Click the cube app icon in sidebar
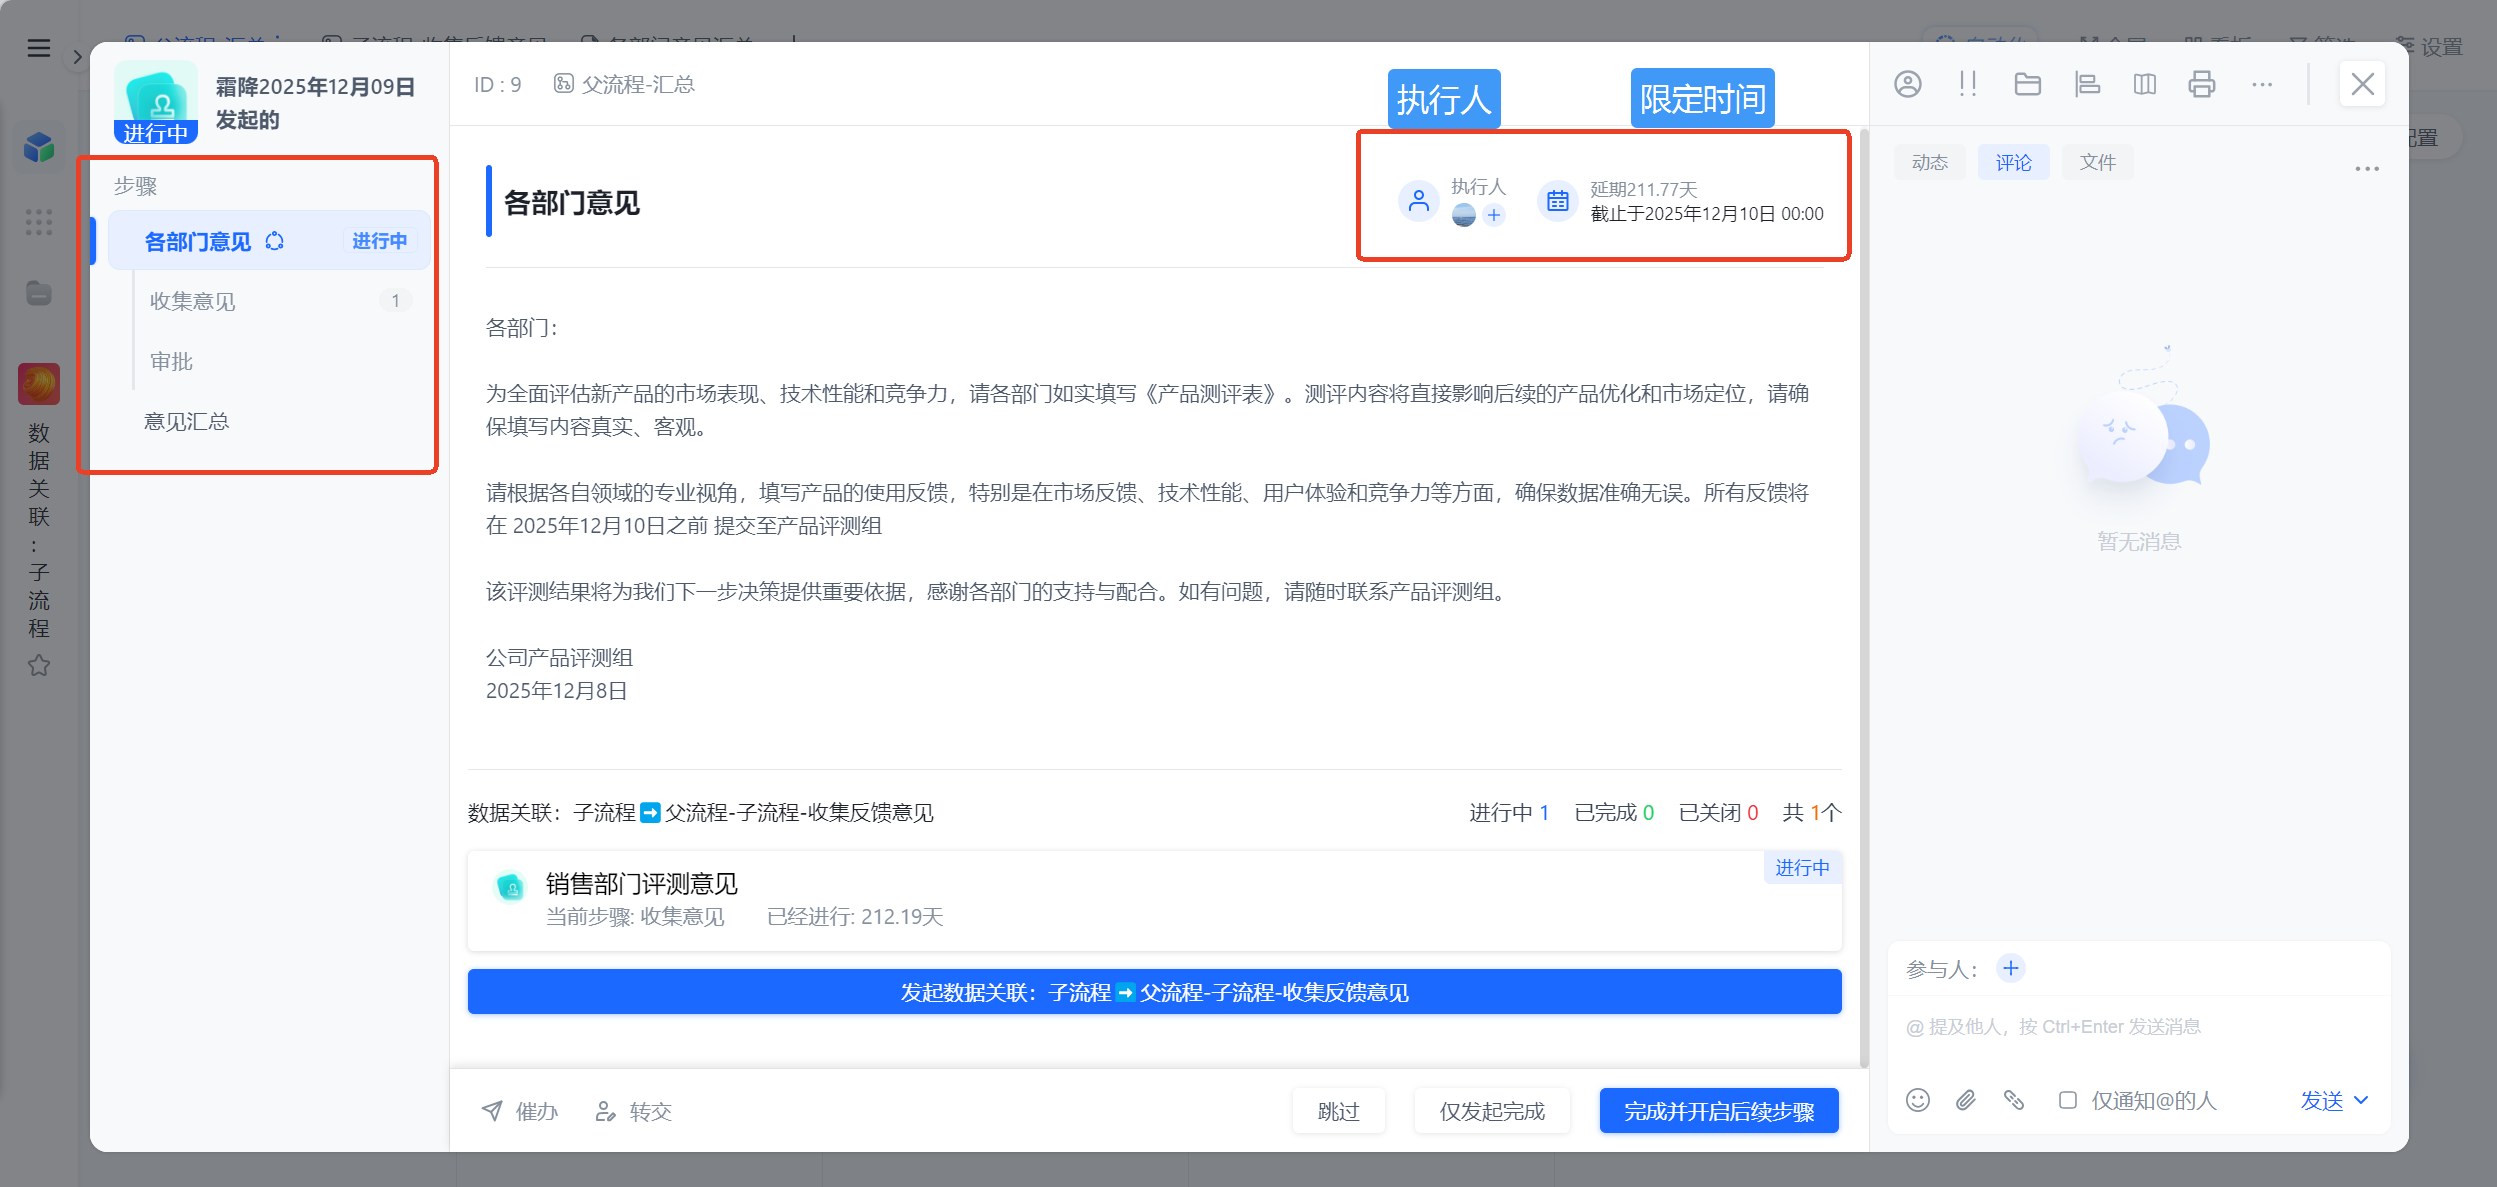The height and width of the screenshot is (1187, 2497). click(x=39, y=147)
